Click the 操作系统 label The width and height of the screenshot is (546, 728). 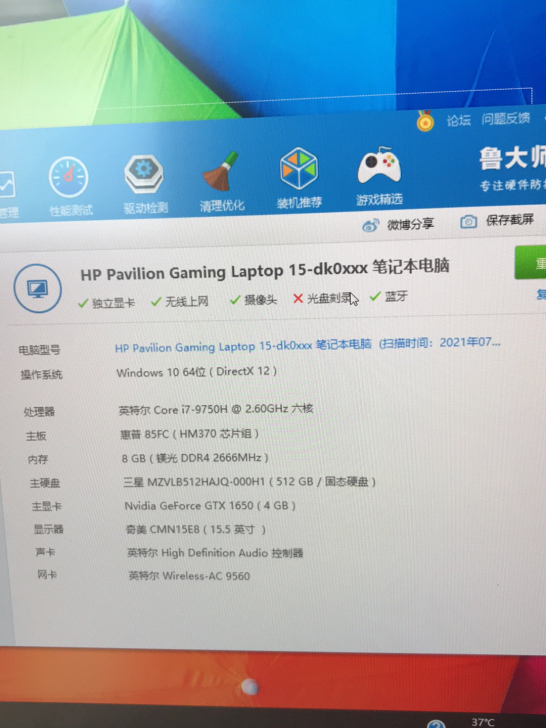click(x=41, y=374)
